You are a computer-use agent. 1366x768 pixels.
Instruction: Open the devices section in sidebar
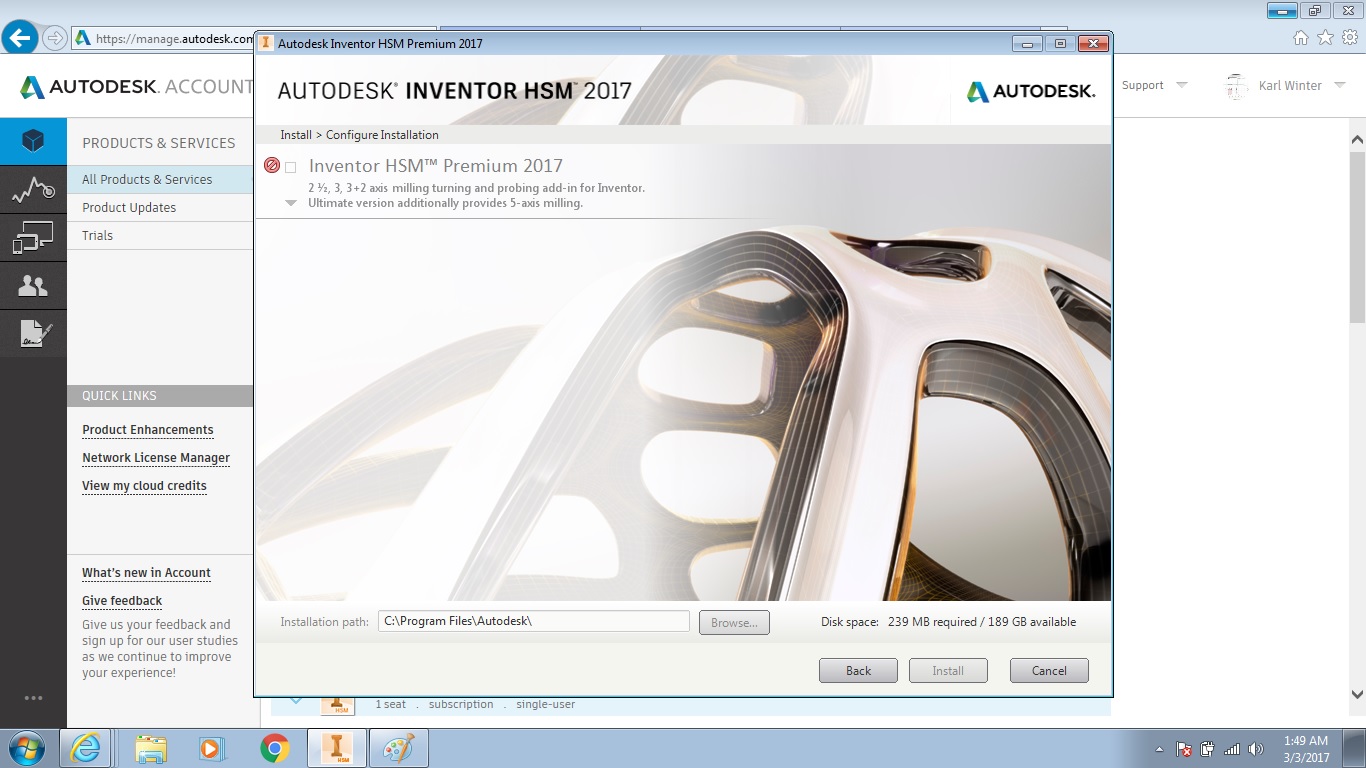pos(33,237)
